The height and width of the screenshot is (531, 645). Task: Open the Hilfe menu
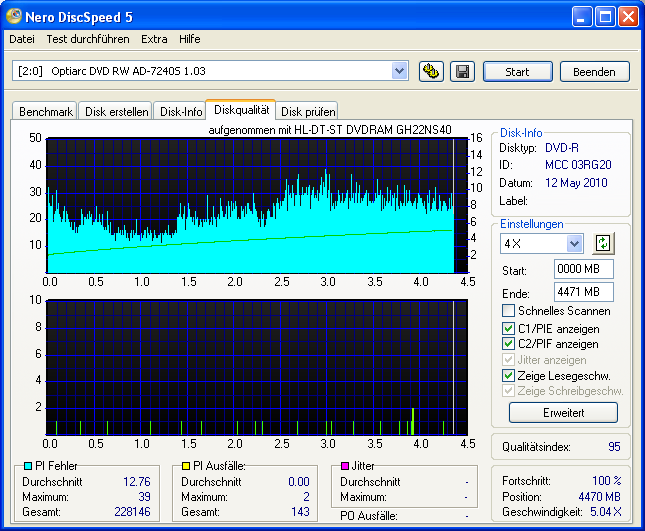pyautogui.click(x=190, y=39)
